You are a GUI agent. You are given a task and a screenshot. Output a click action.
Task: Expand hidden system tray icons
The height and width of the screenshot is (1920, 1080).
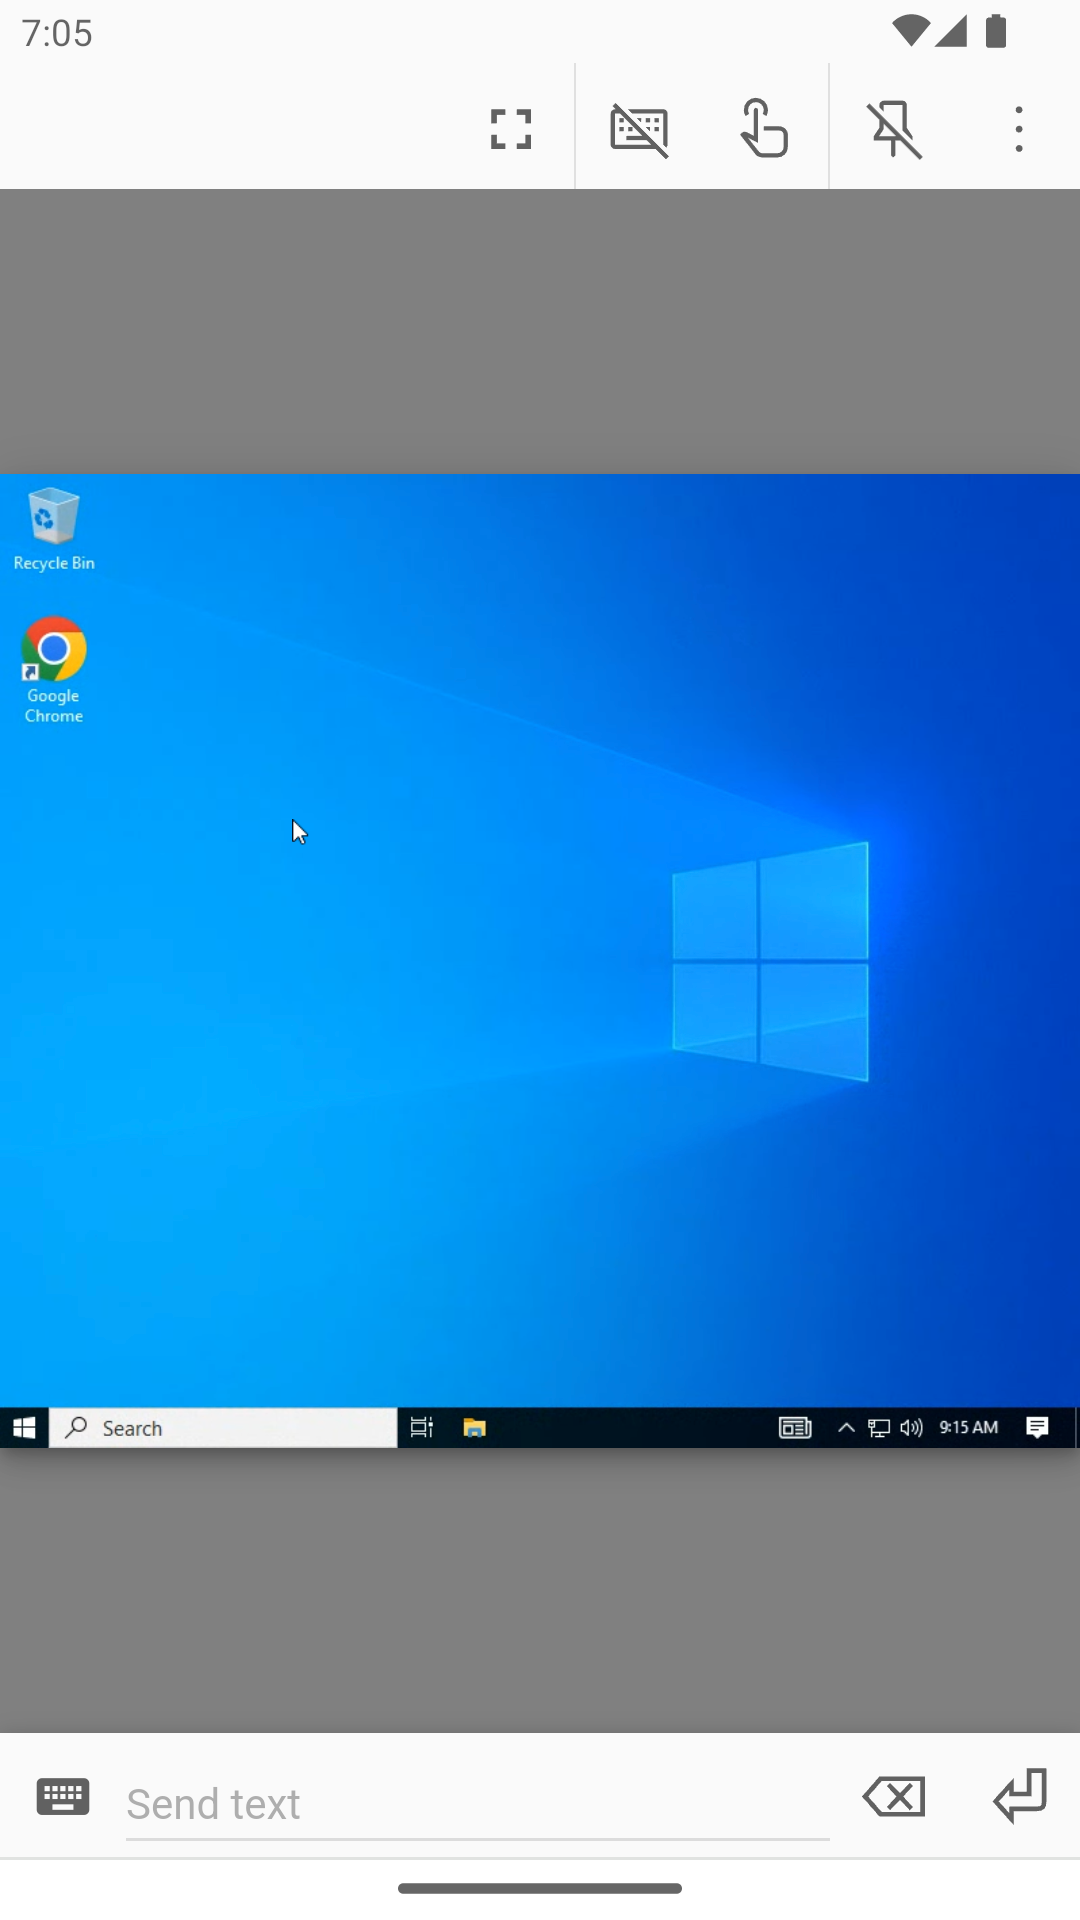tap(846, 1428)
